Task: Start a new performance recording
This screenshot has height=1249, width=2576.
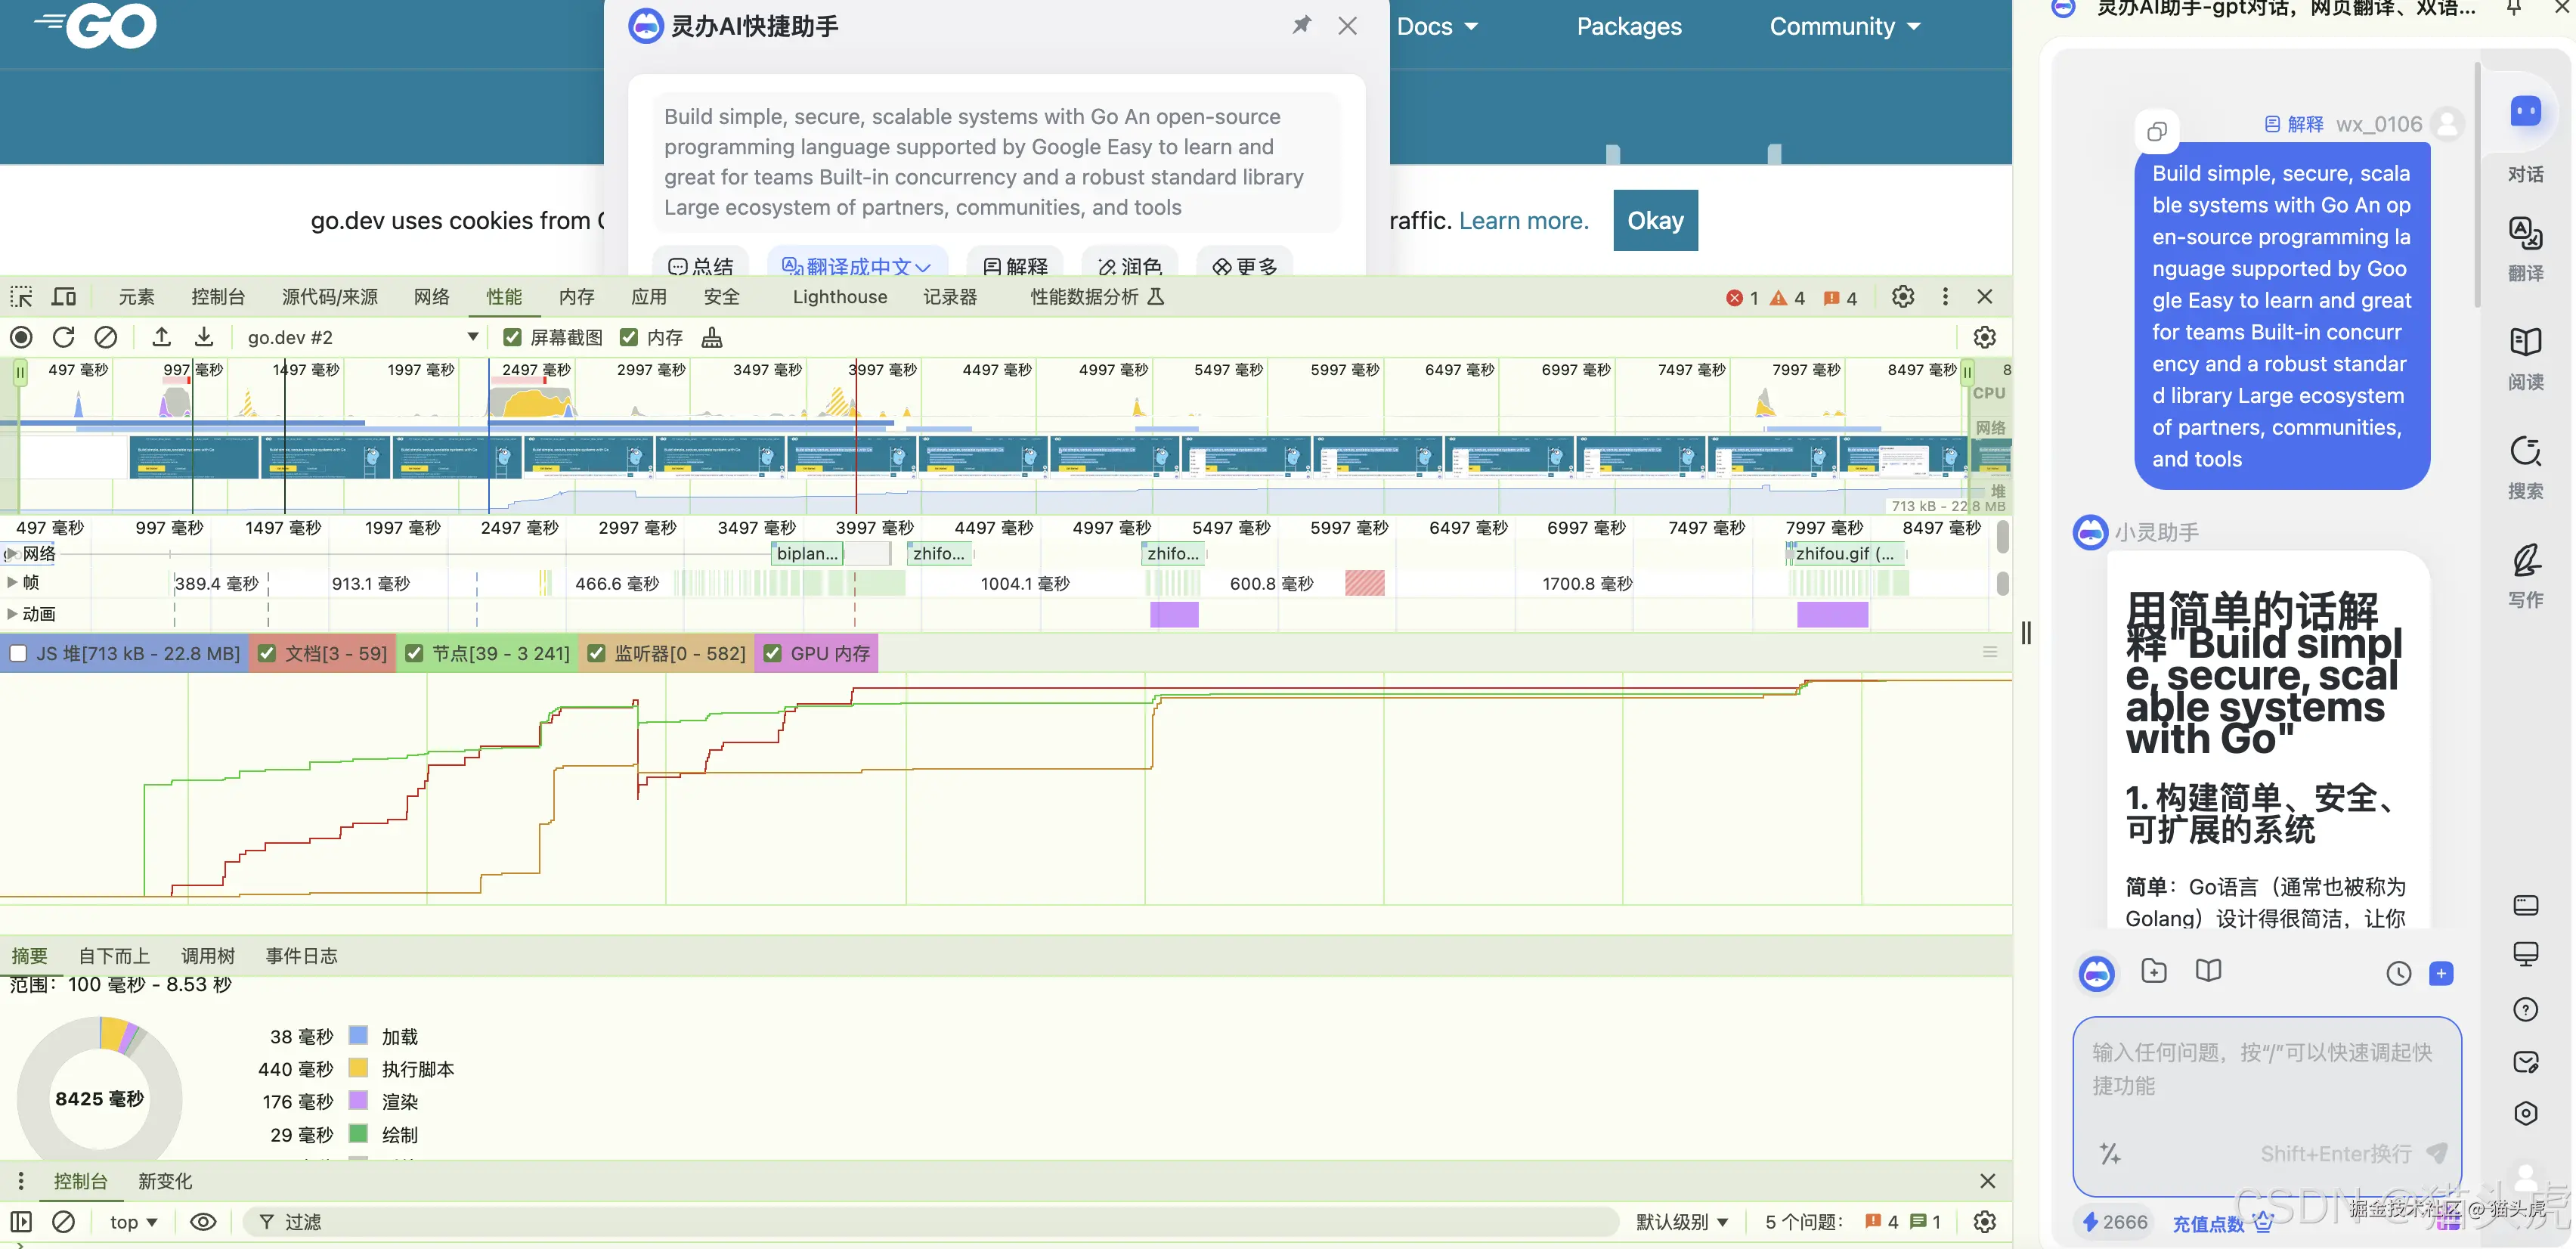Action: click(x=20, y=337)
